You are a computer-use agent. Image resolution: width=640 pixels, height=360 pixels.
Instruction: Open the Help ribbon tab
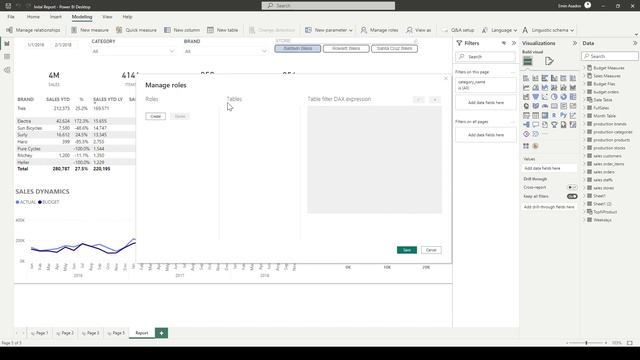point(127,17)
